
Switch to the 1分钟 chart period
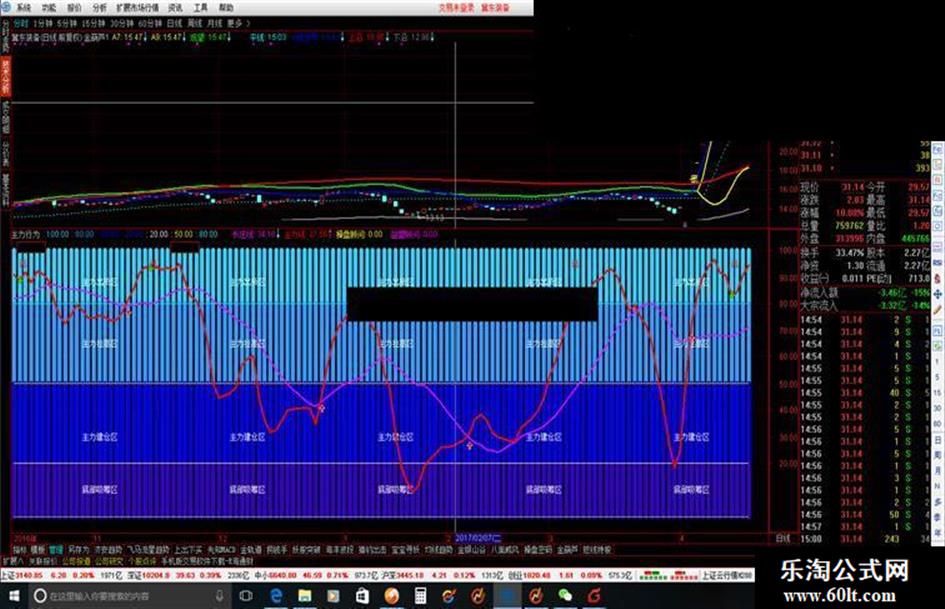(43, 23)
